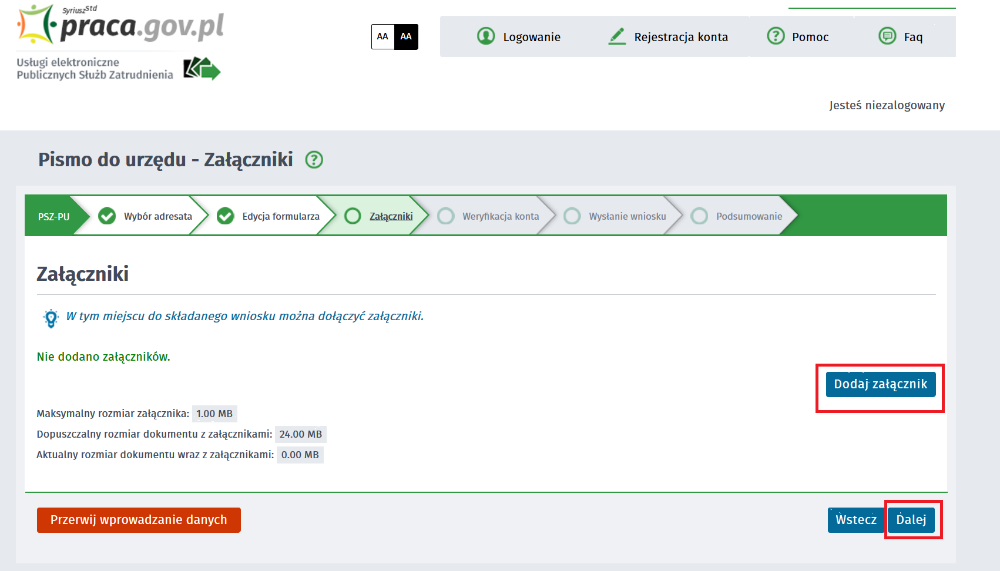Go to the Wybór adresata step
The height and width of the screenshot is (571, 1000).
coord(147,216)
